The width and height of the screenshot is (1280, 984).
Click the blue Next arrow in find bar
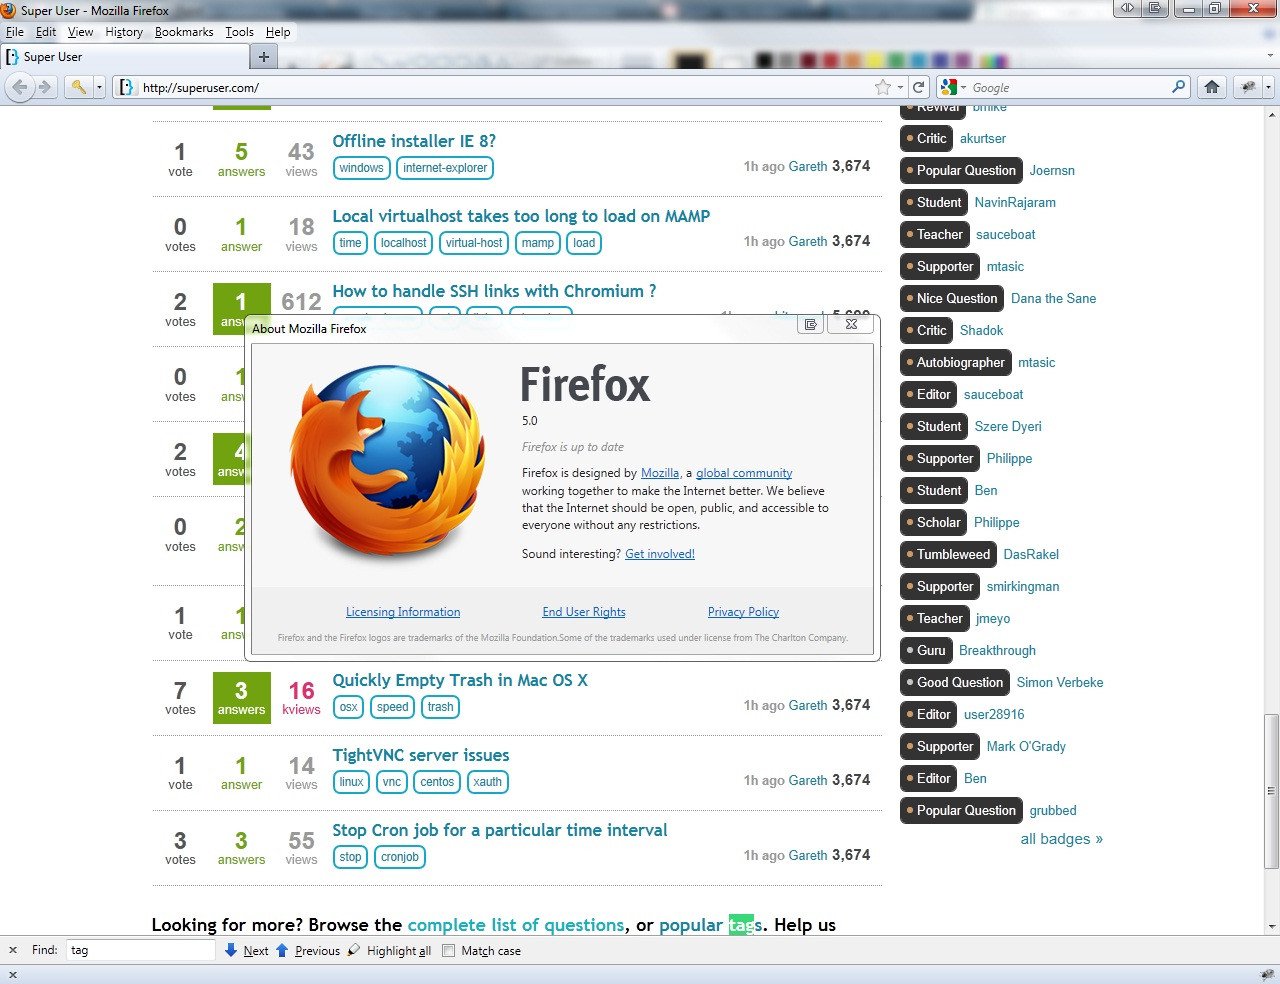[x=231, y=950]
